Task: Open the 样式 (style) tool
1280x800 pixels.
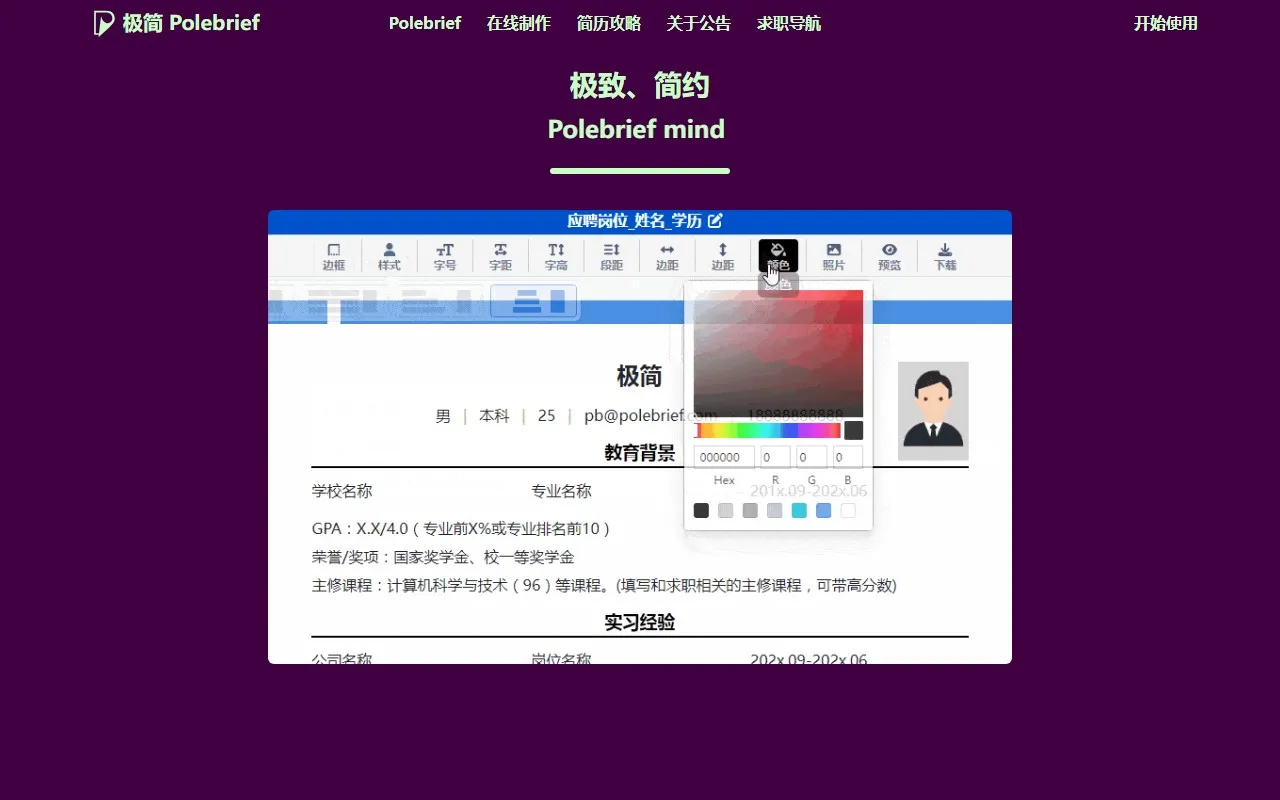Action: [389, 256]
